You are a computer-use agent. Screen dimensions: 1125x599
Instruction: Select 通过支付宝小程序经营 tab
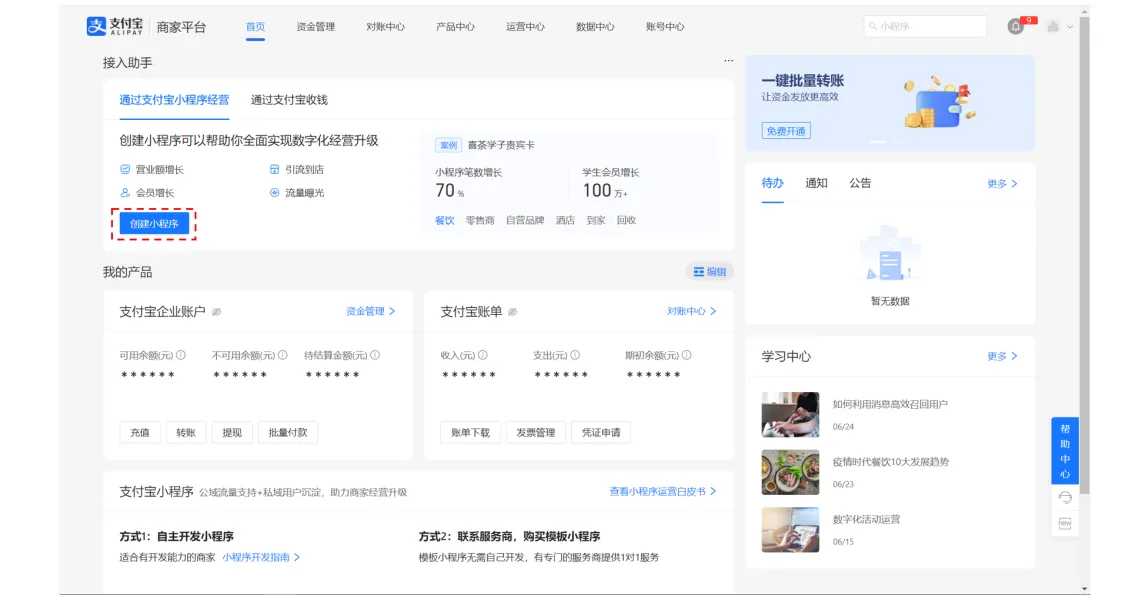(x=174, y=100)
